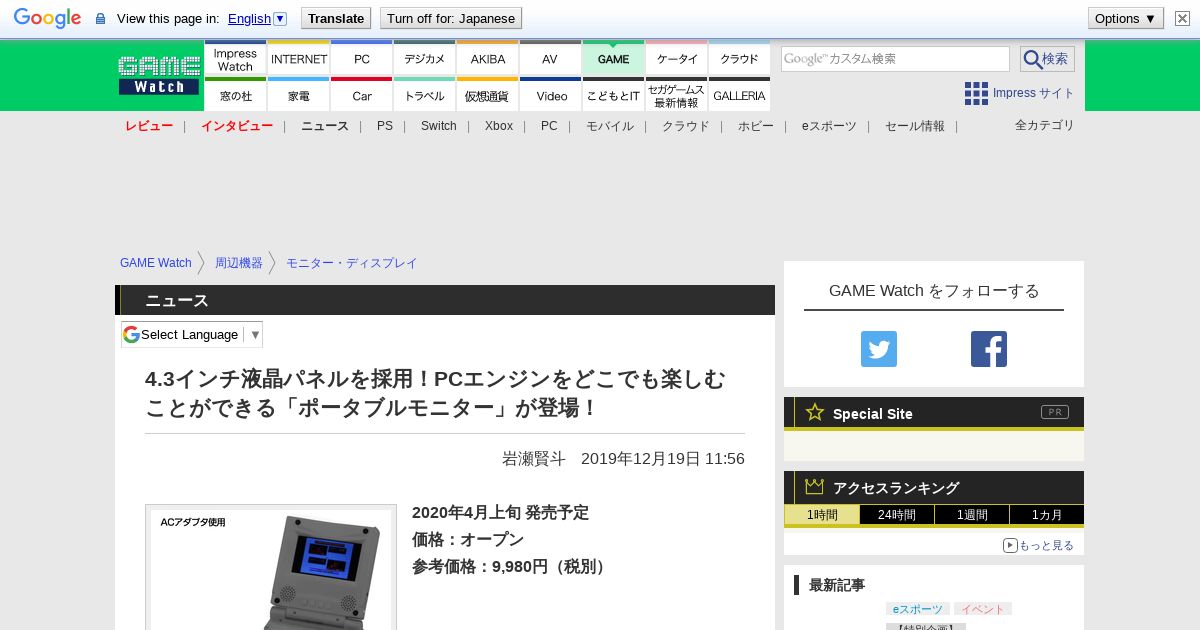Click the インタビュー category link
The image size is (1200, 630).
(237, 126)
